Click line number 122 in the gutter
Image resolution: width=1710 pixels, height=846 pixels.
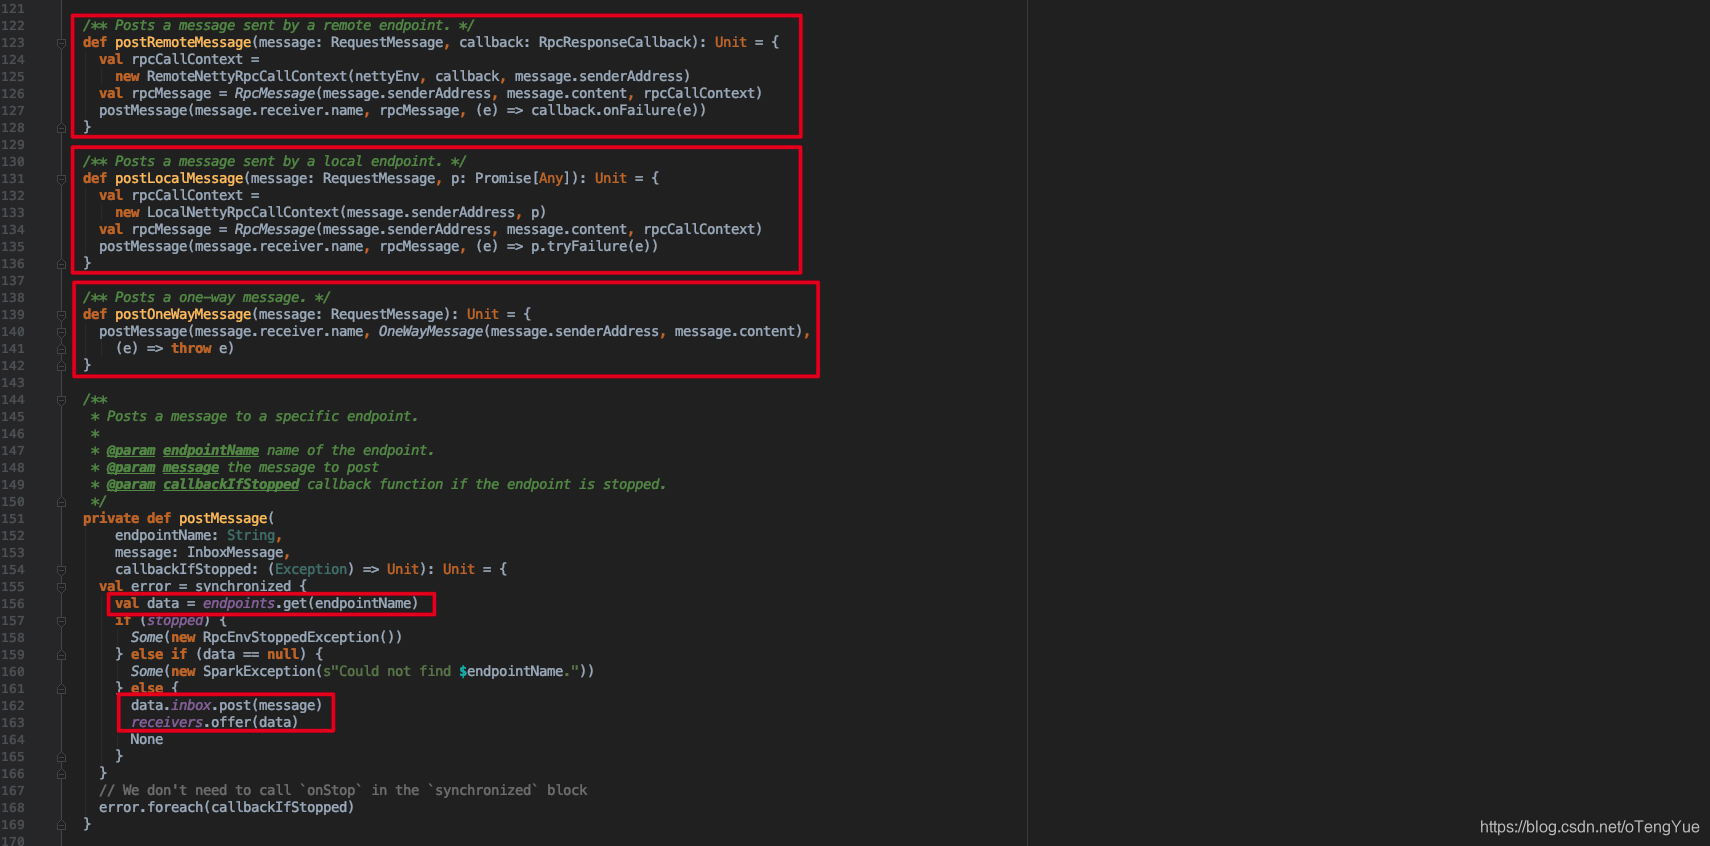(x=13, y=26)
